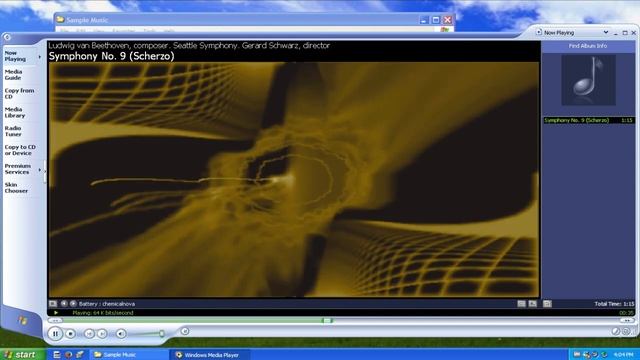
Task: Click the green system tray icon
Action: 604,354
